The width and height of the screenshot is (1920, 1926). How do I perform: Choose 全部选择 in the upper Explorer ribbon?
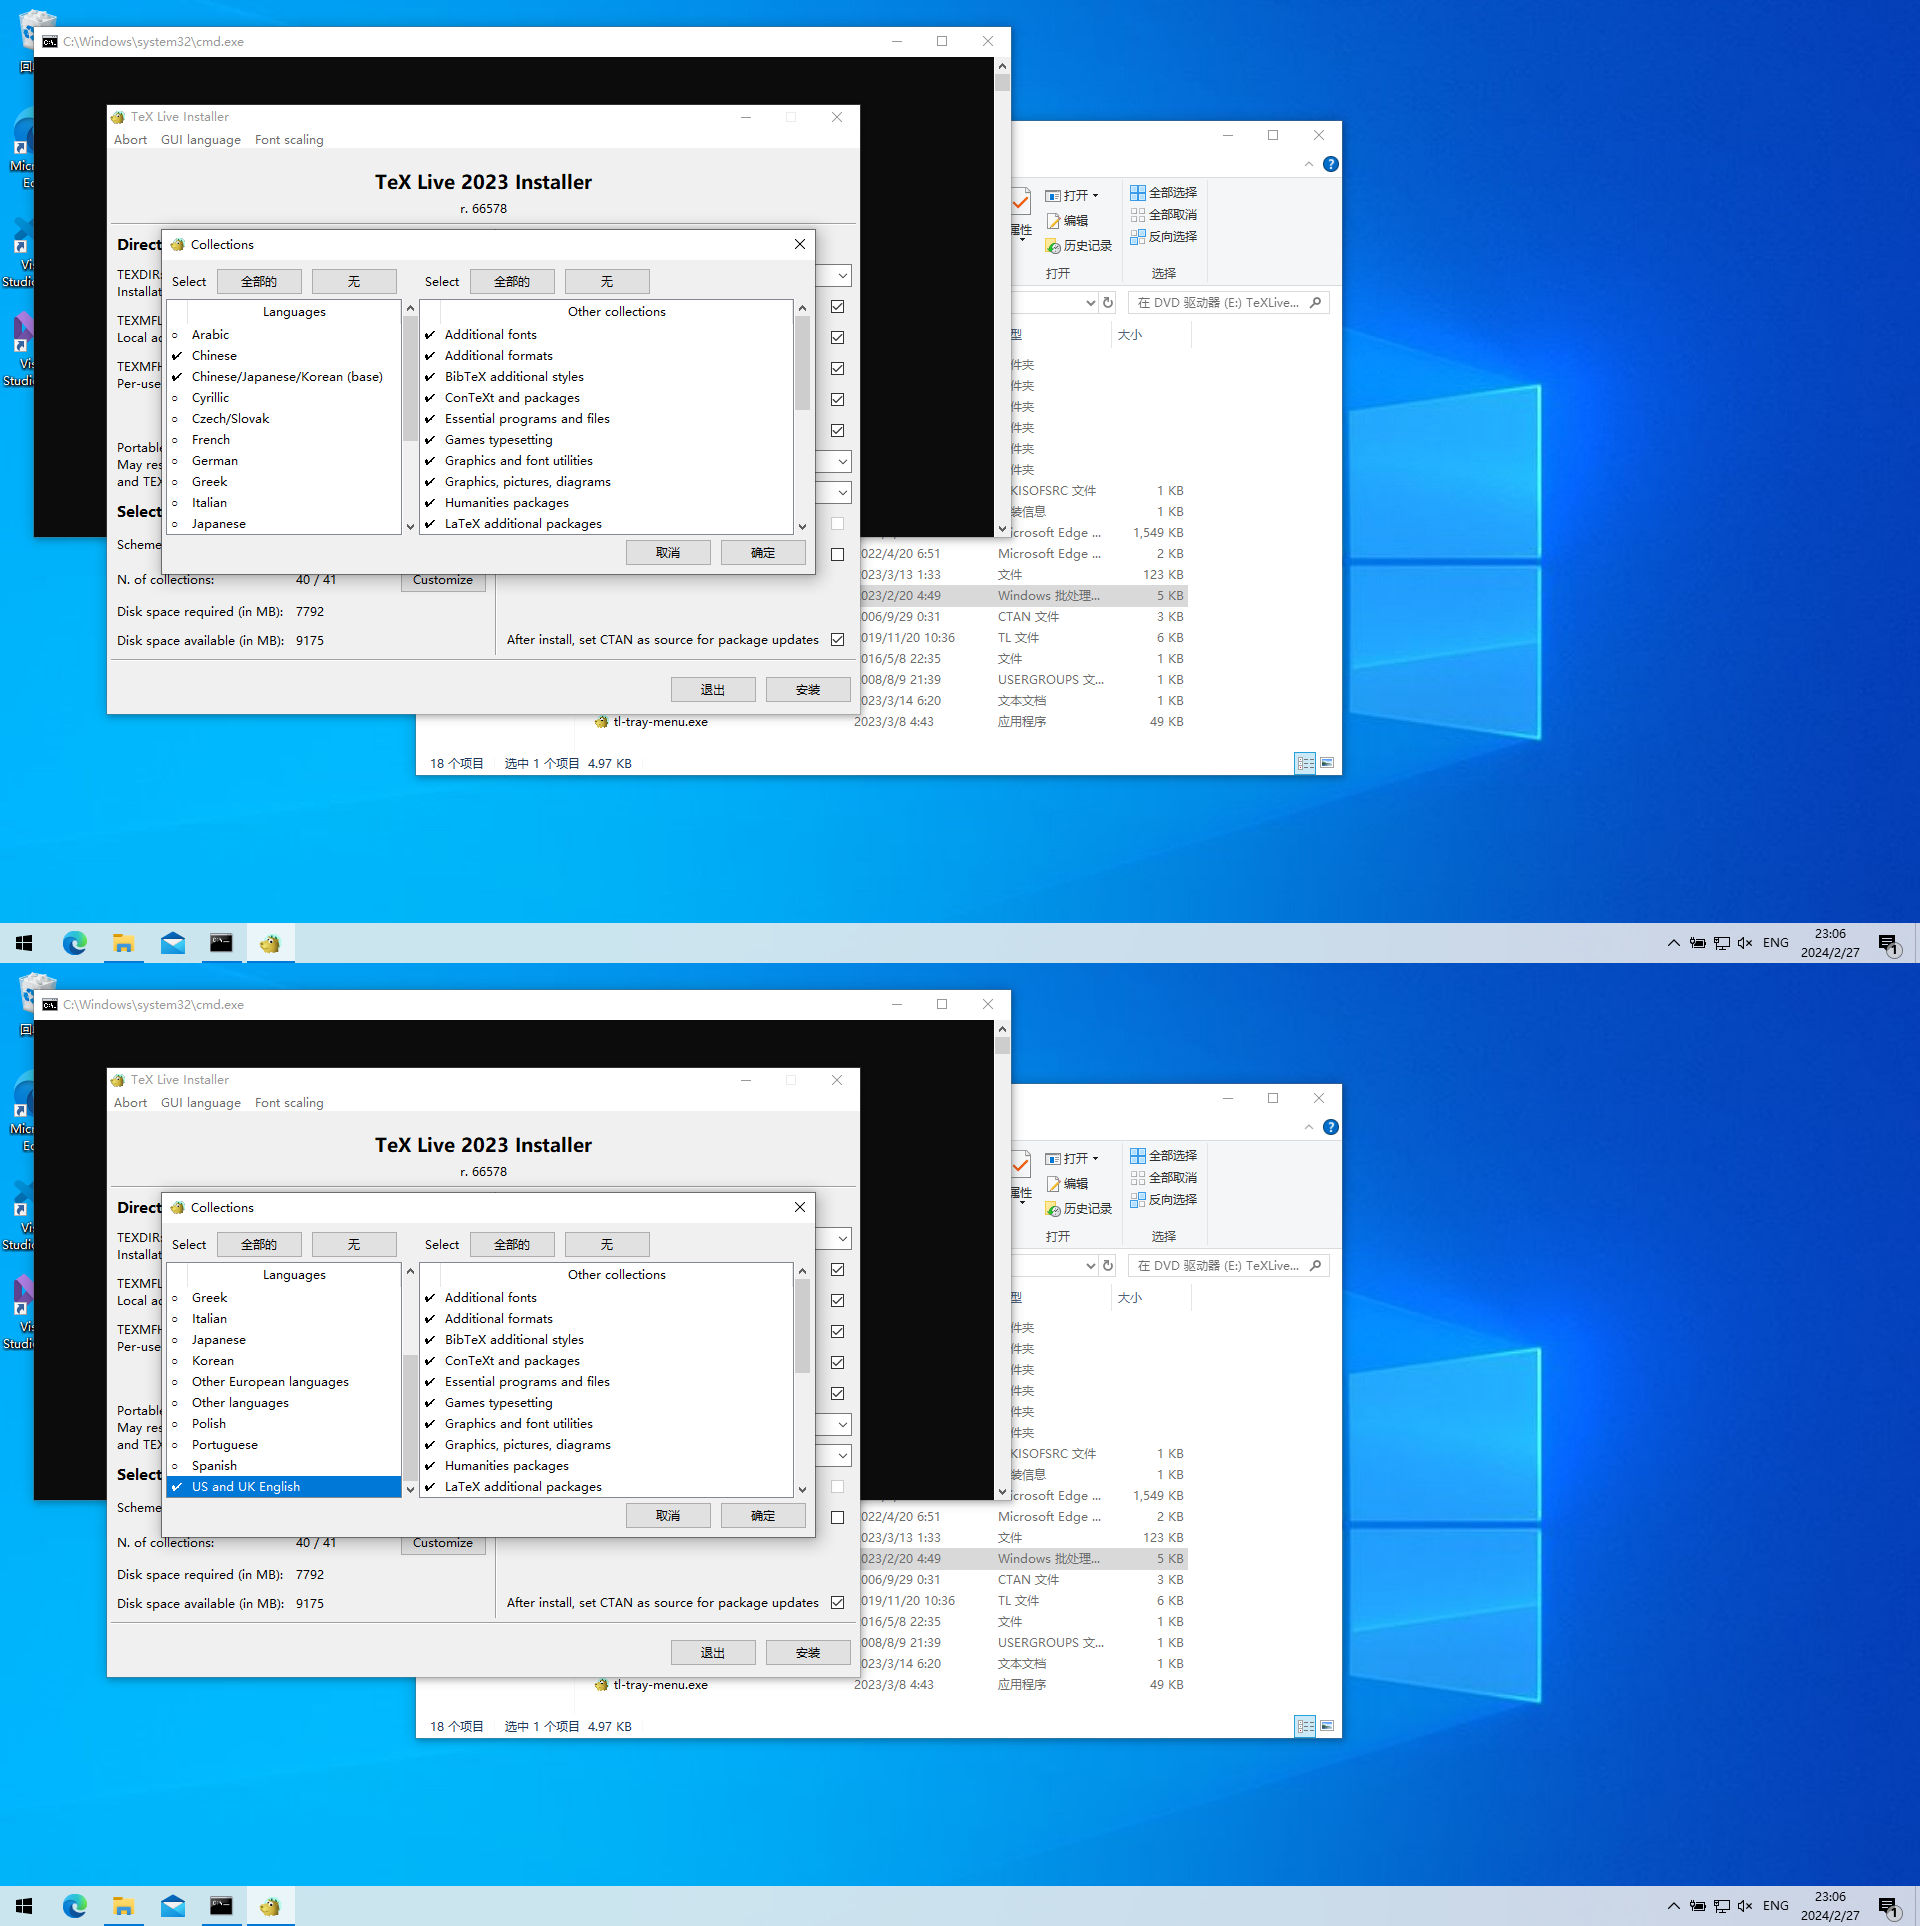pyautogui.click(x=1164, y=193)
